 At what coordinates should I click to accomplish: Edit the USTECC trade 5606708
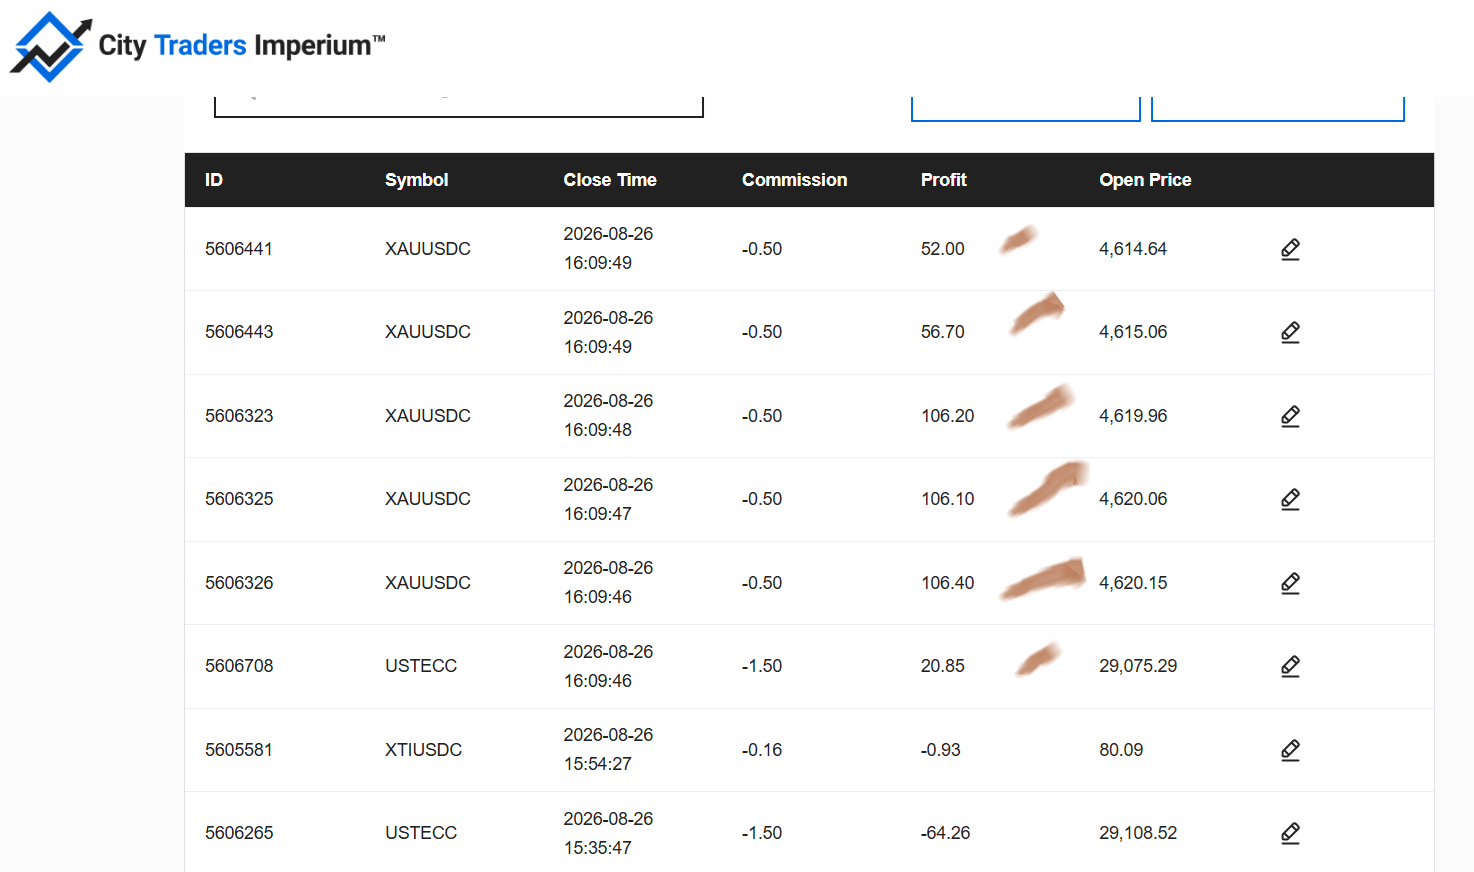coord(1290,666)
